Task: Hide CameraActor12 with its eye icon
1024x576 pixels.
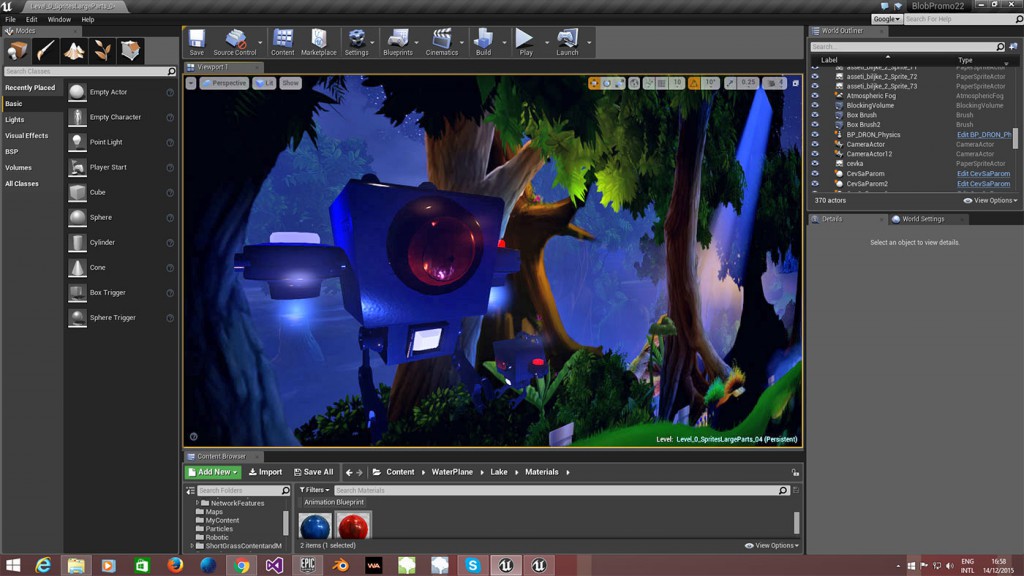Action: coord(815,154)
